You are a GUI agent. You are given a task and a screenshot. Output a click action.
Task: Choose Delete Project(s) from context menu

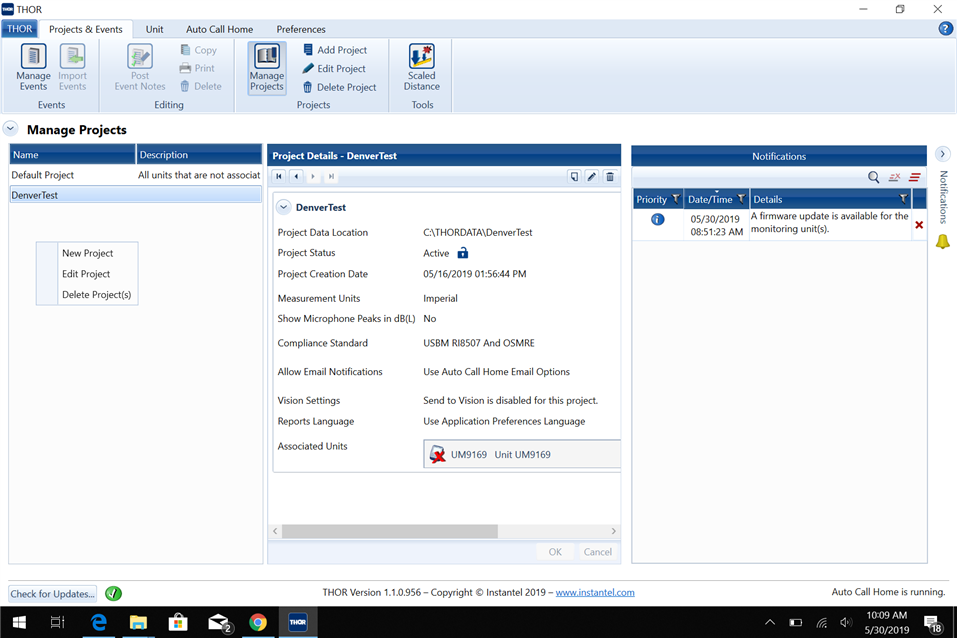(x=96, y=294)
